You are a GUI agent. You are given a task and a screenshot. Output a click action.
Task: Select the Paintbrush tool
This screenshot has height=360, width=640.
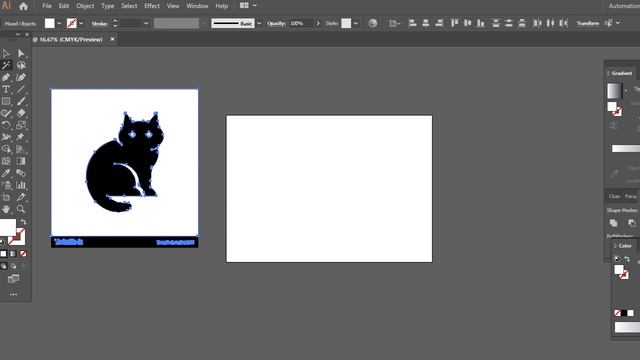point(21,101)
